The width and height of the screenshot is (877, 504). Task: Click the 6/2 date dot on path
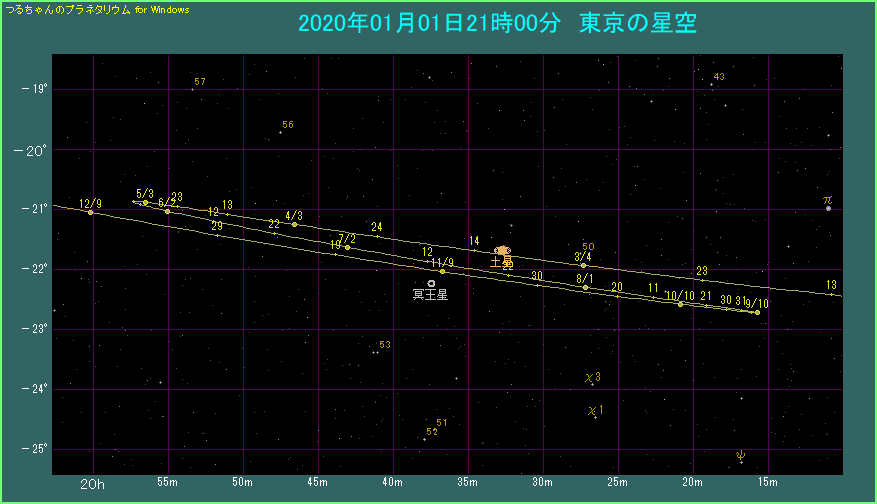167,211
